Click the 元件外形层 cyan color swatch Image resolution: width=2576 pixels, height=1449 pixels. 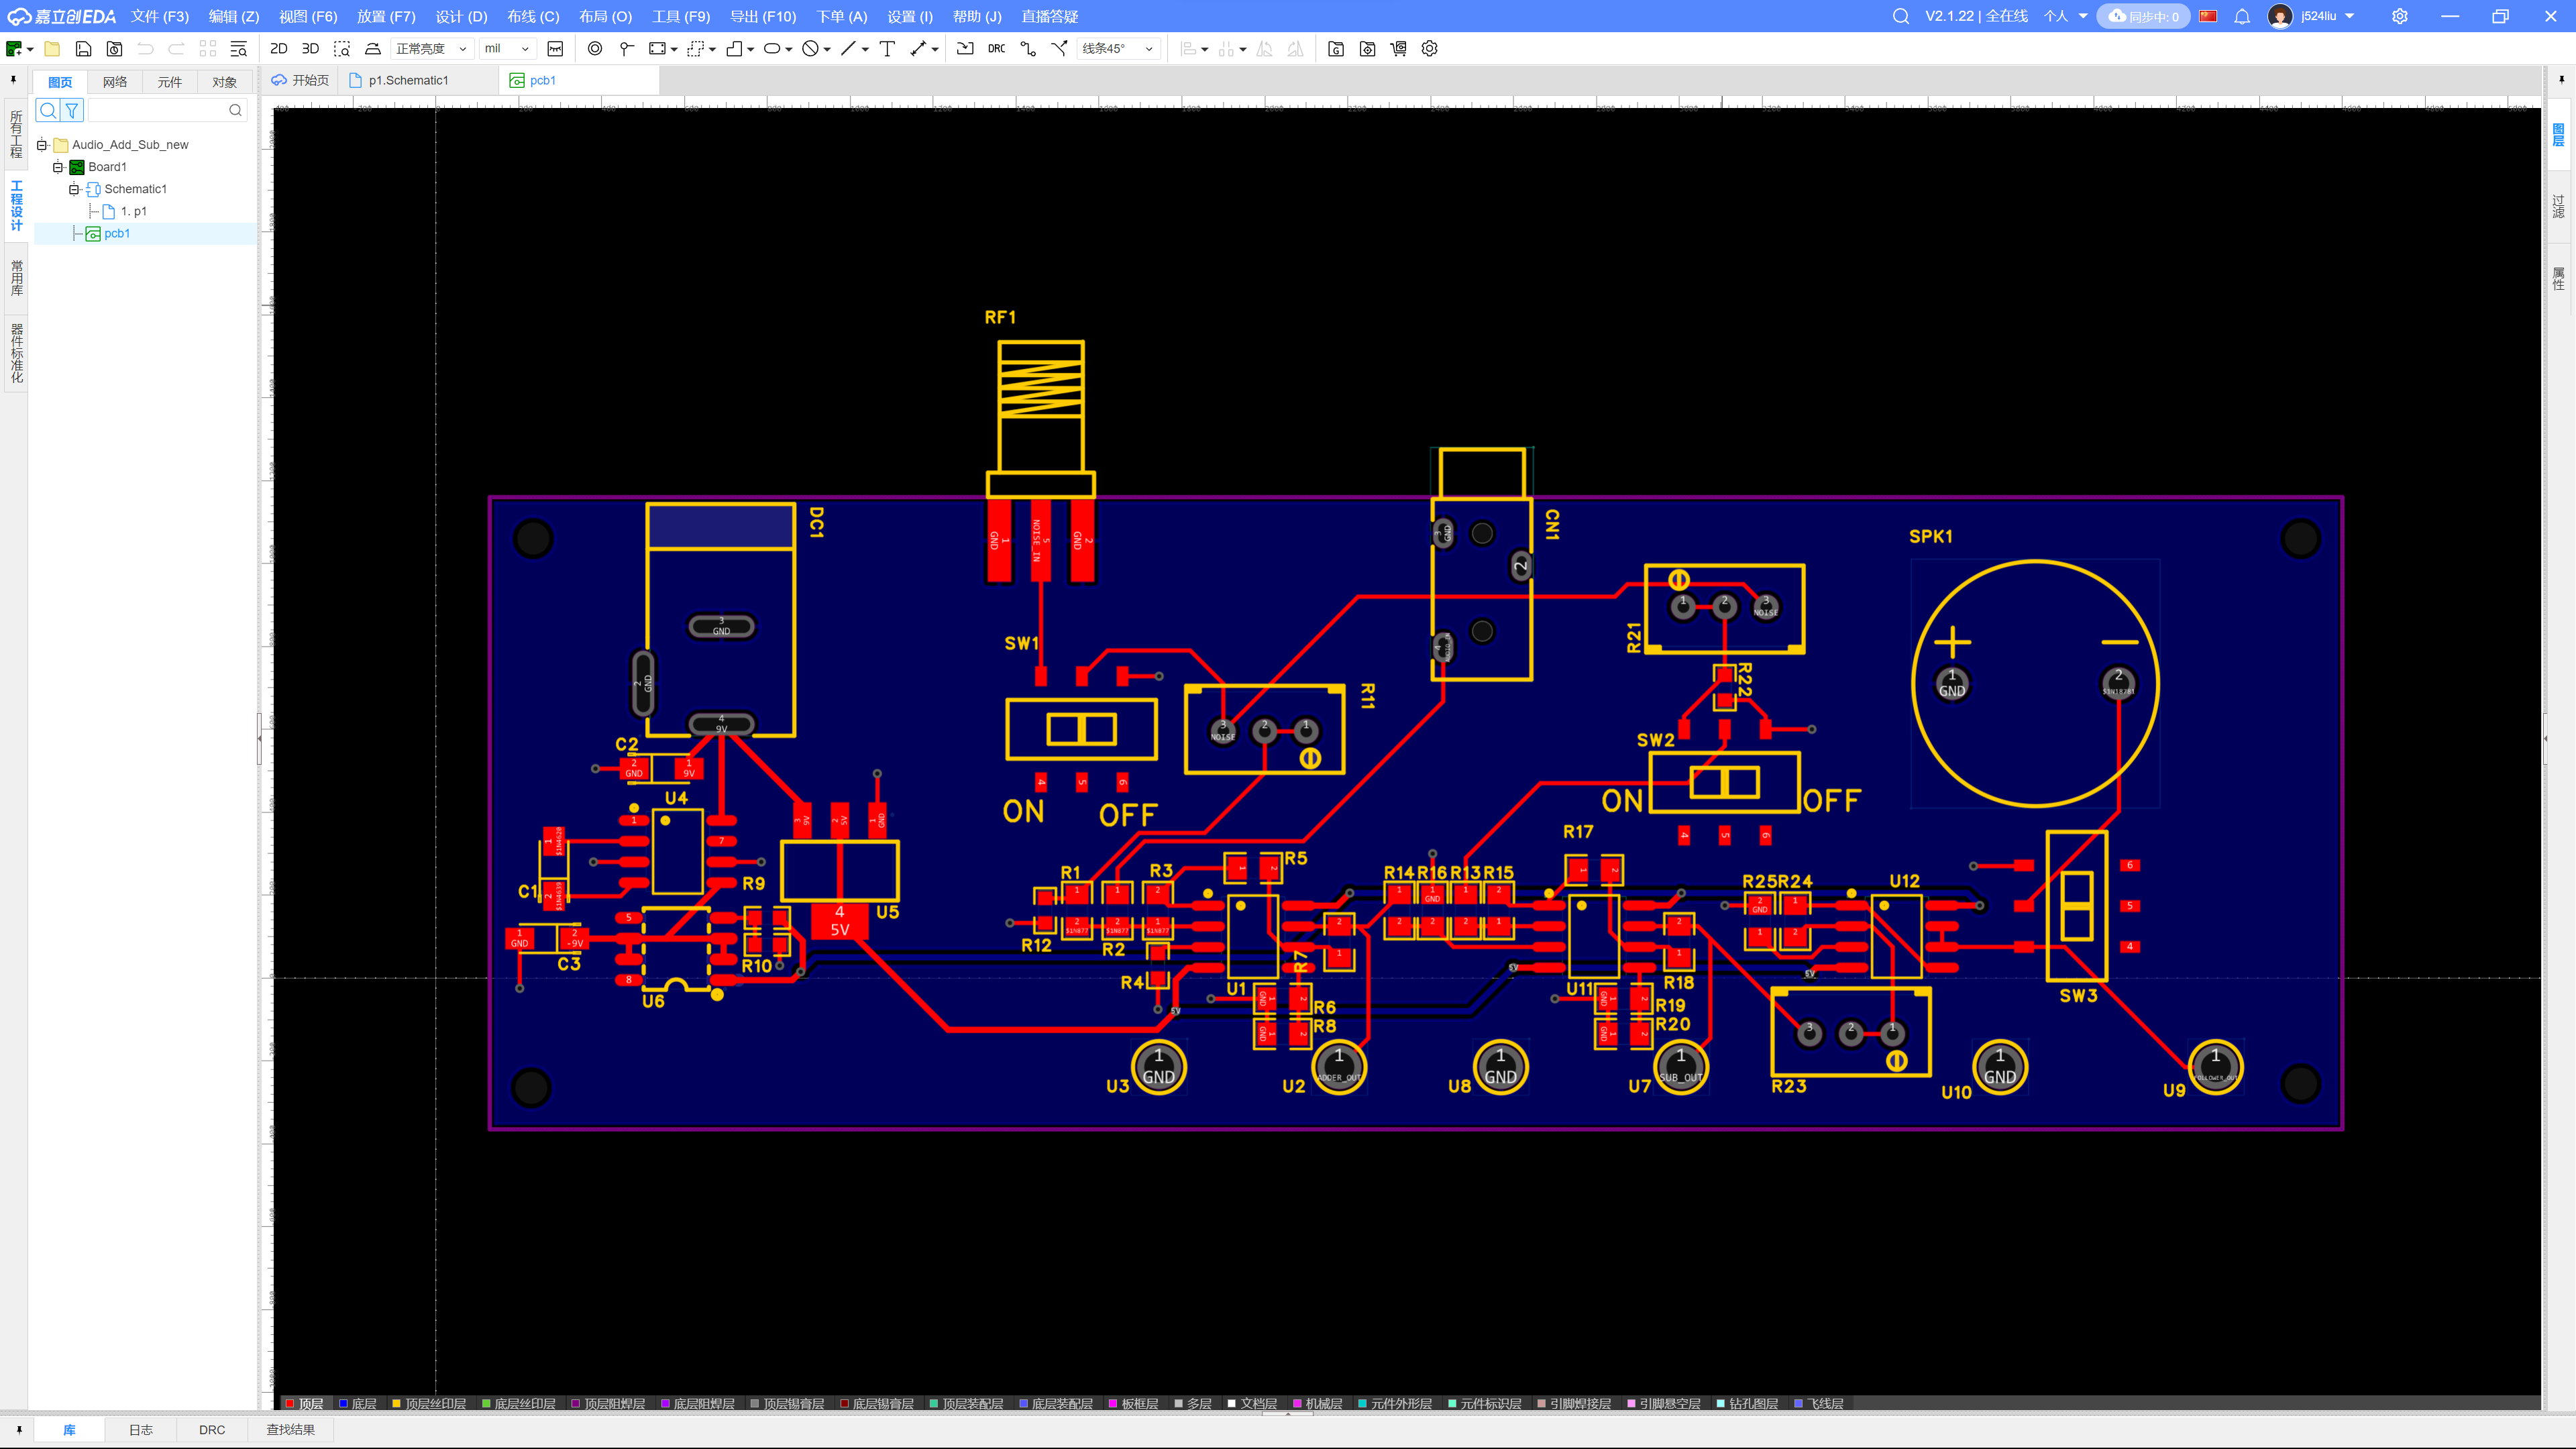(x=1362, y=1404)
